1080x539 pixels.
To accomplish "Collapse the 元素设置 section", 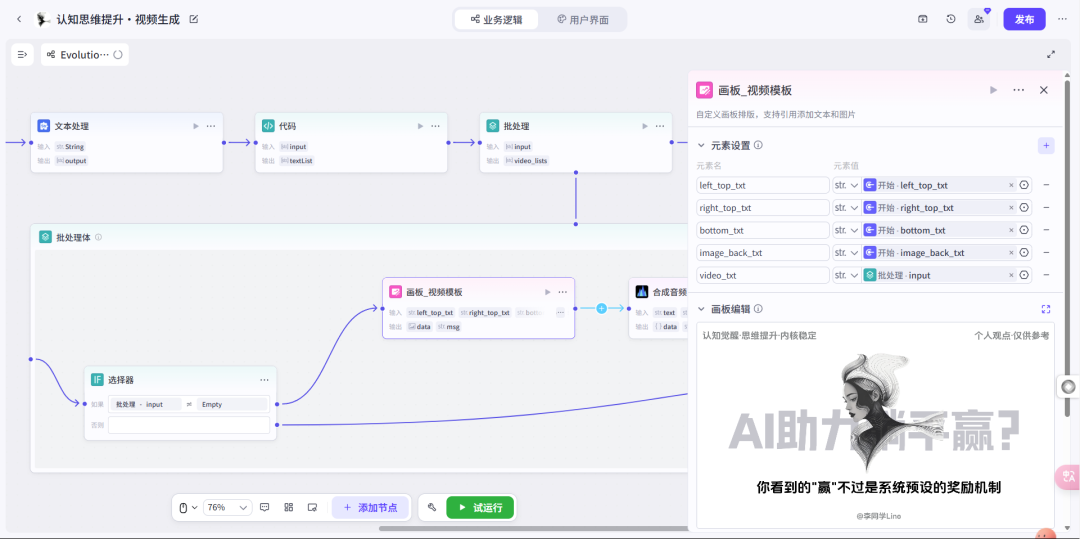I will point(702,145).
